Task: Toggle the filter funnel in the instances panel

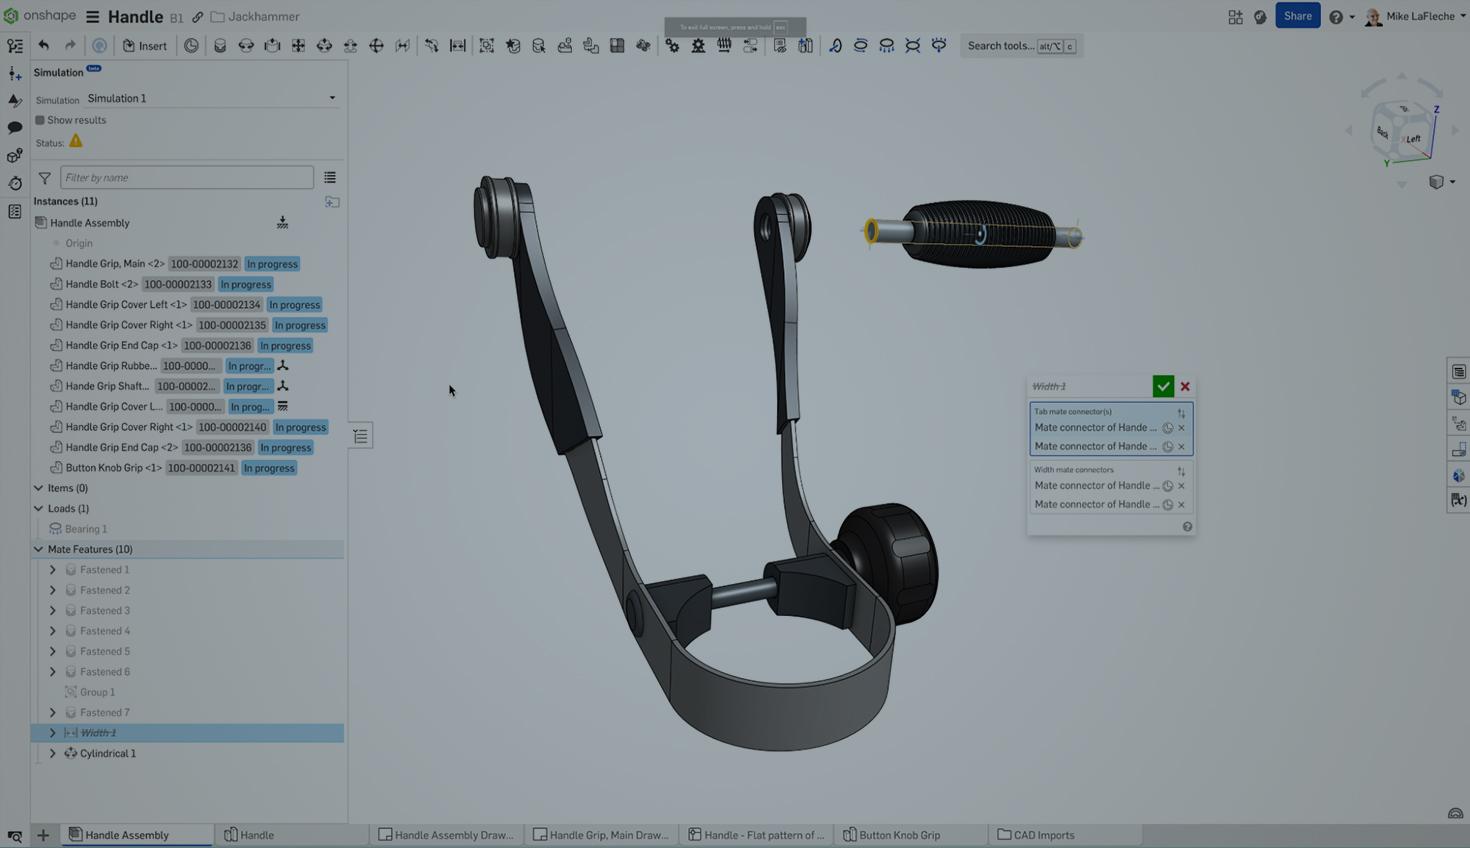Action: coord(44,177)
